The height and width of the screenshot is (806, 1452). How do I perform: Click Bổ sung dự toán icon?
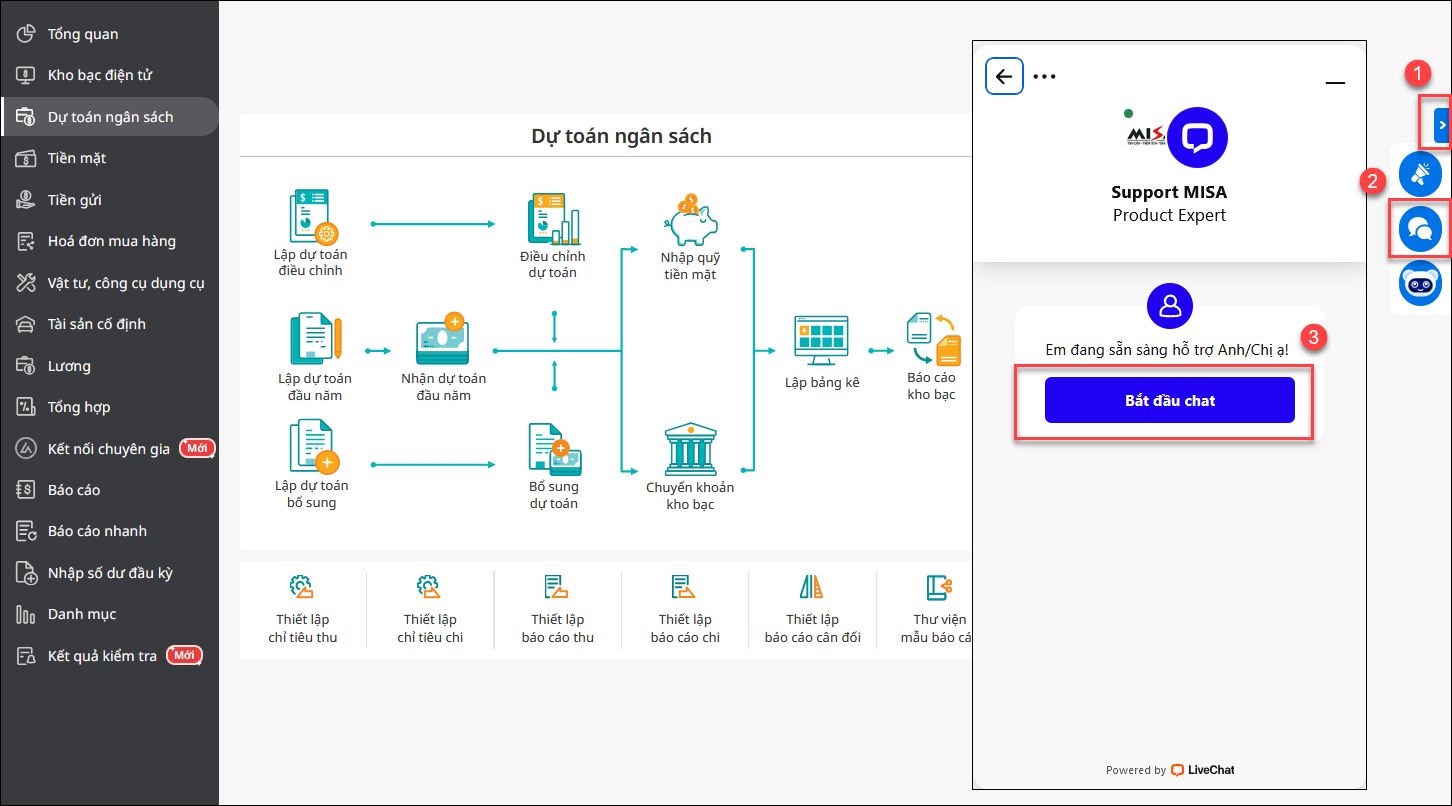click(555, 449)
